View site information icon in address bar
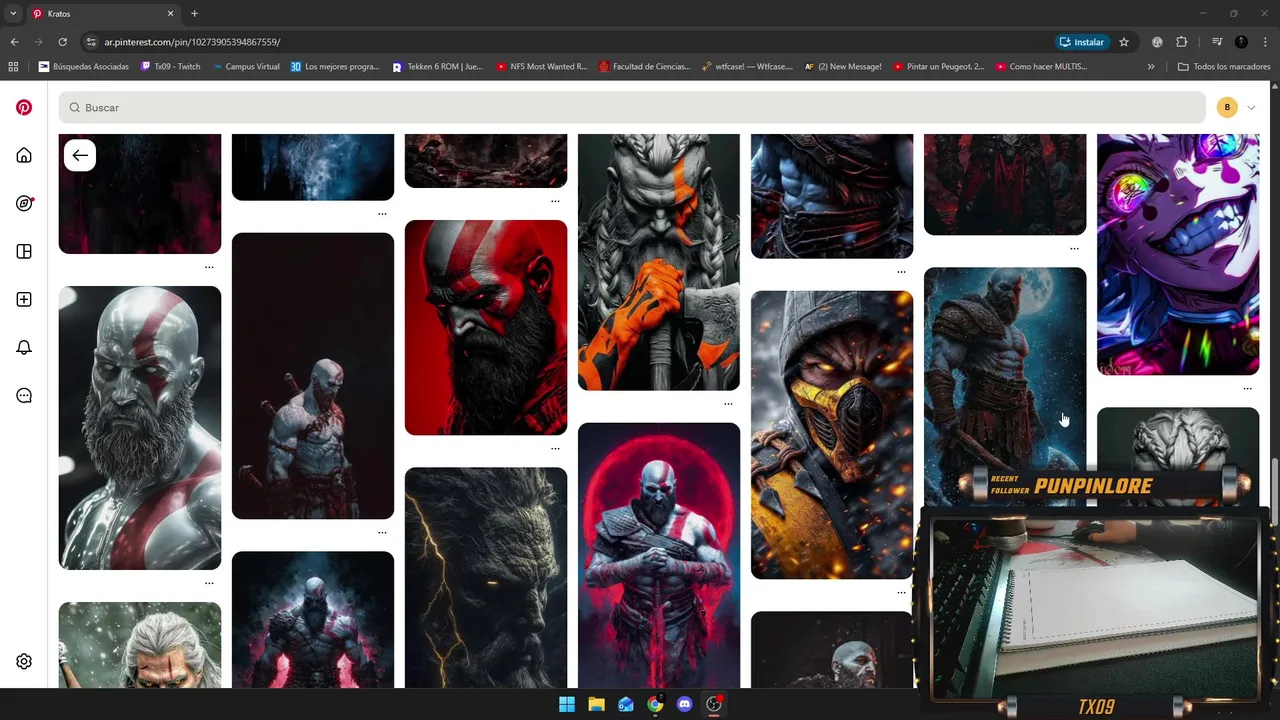Screen dimensions: 1280x720 tap(91, 42)
